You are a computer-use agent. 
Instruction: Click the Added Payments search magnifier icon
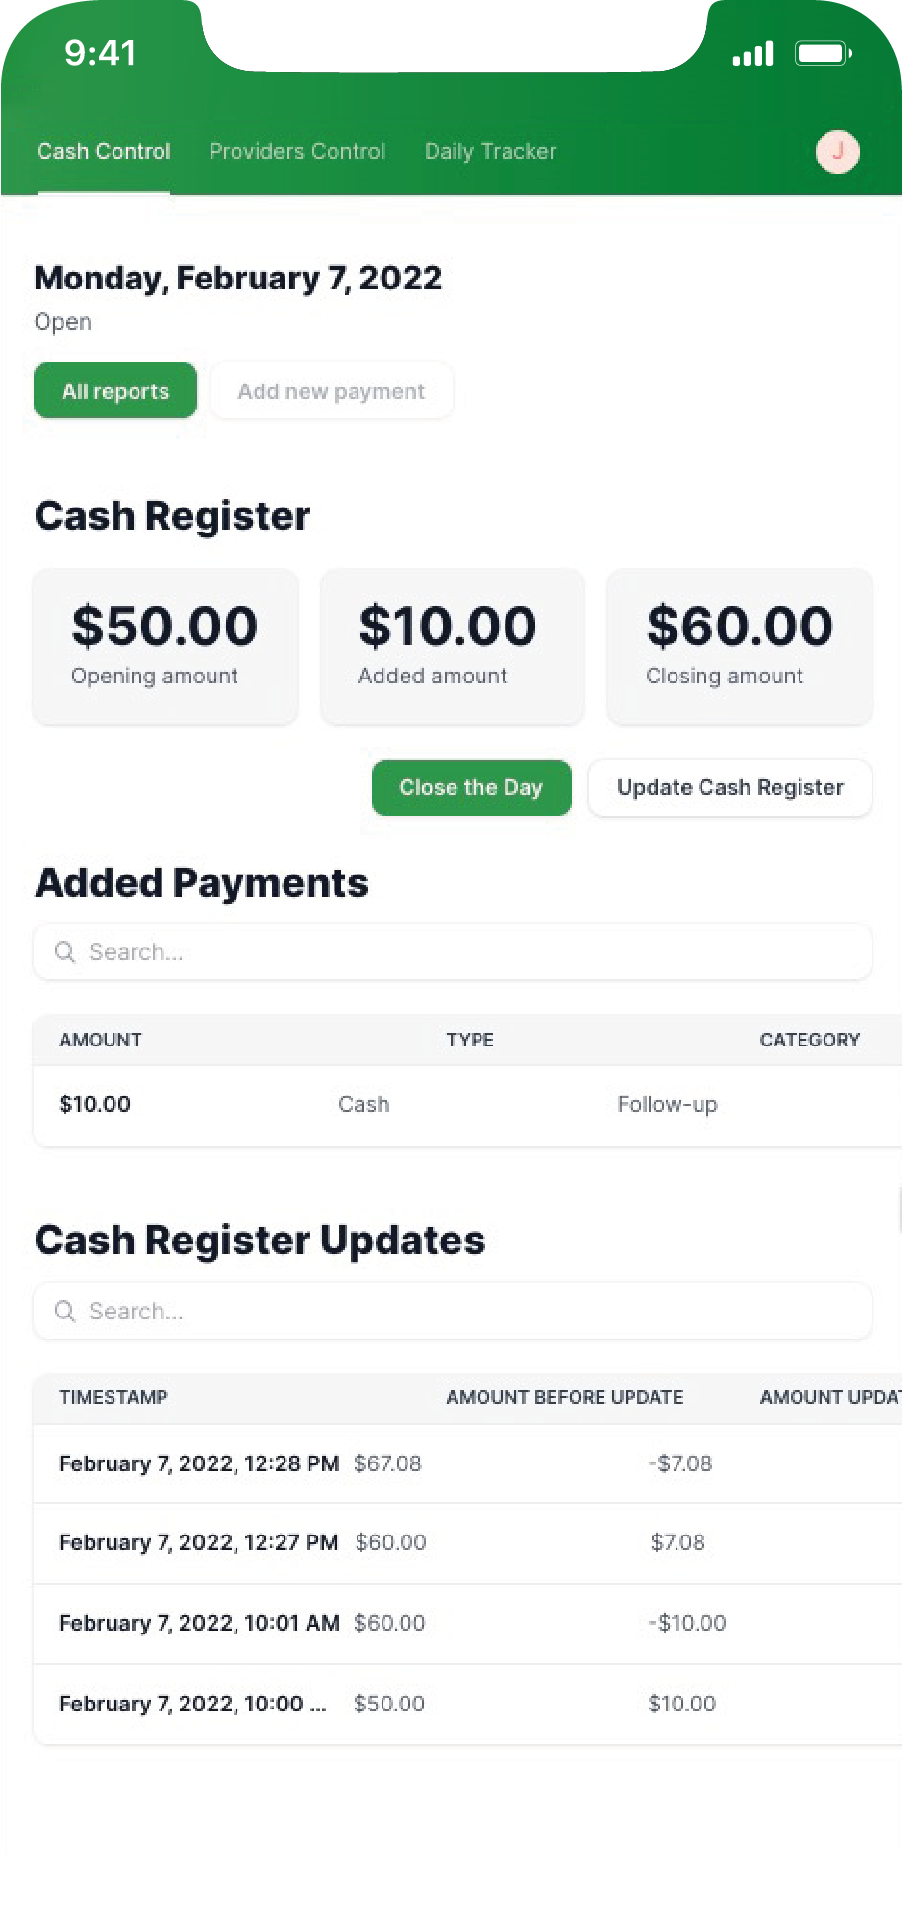65,952
